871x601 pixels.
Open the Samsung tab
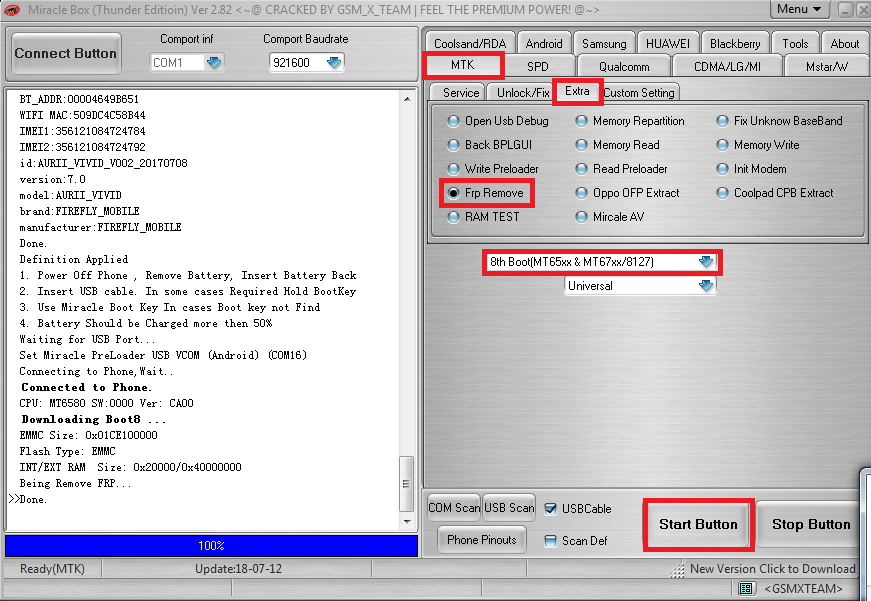[604, 43]
